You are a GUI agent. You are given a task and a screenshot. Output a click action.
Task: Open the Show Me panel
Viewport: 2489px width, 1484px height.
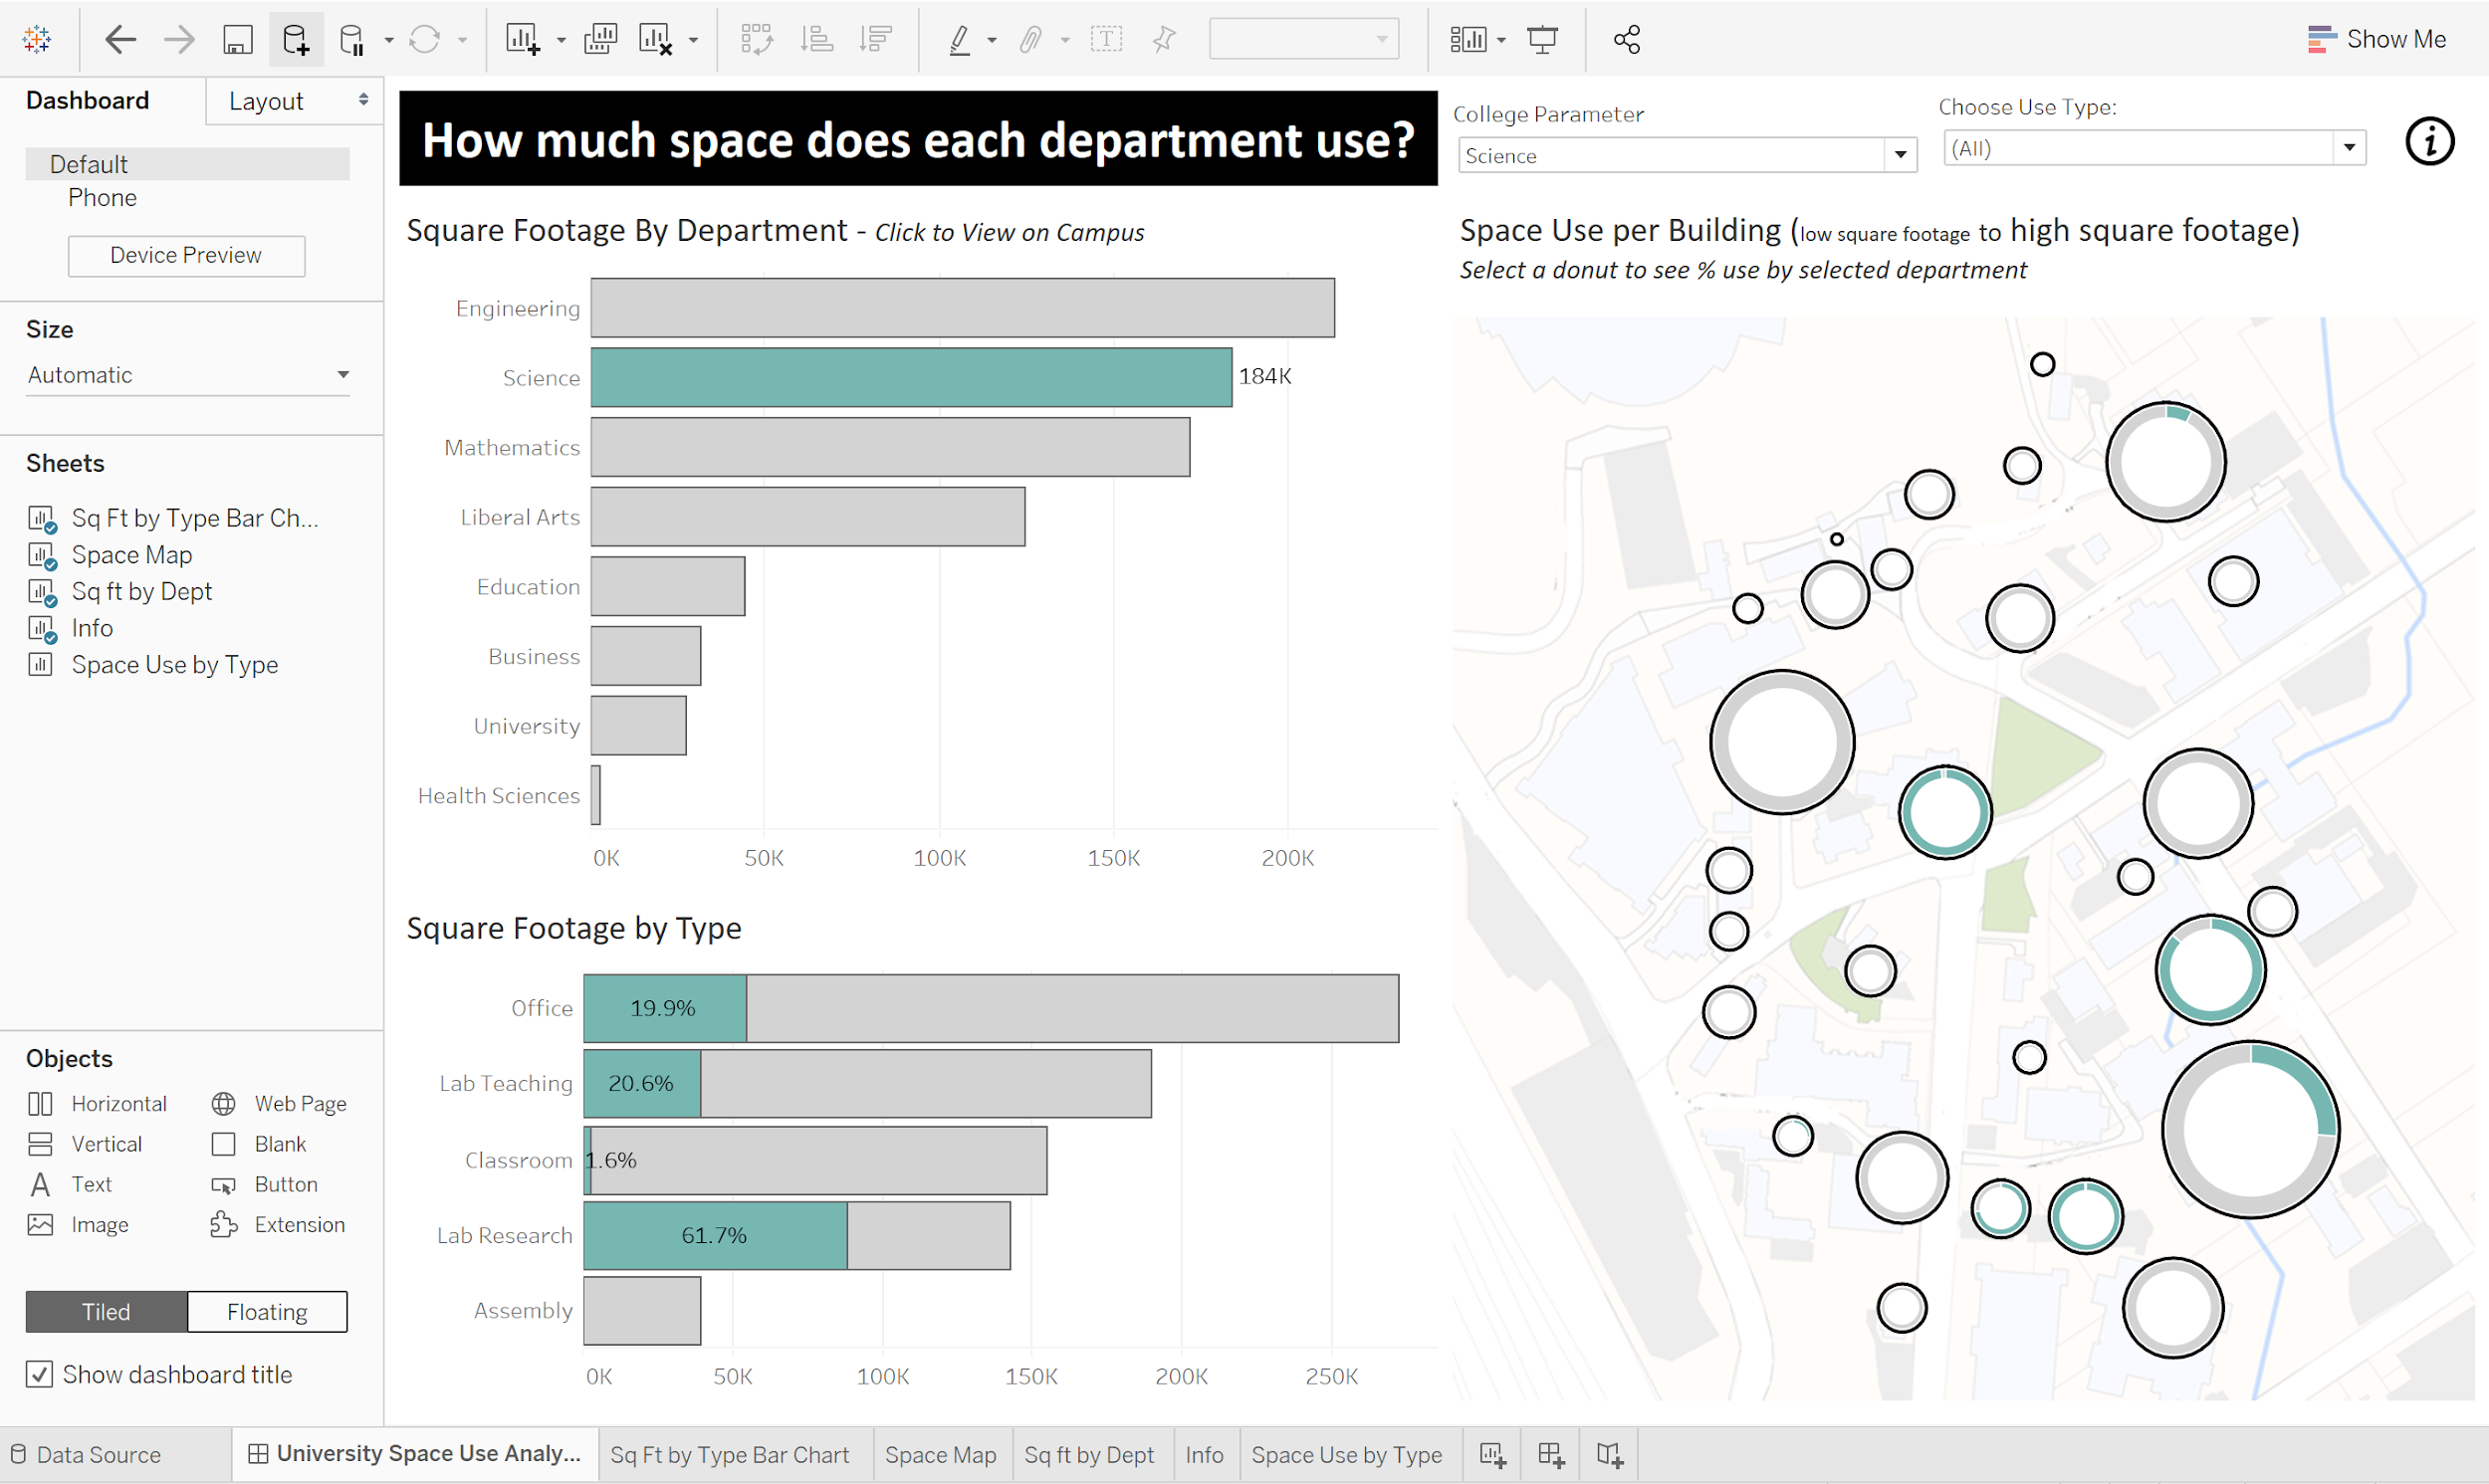2376,39
